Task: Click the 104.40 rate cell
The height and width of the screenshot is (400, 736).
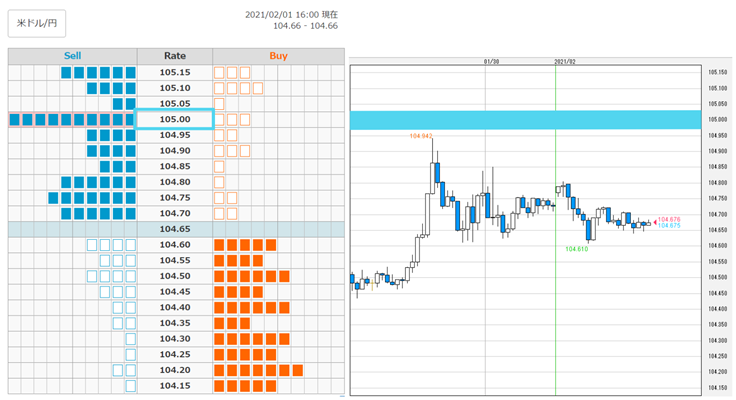Action: (175, 308)
